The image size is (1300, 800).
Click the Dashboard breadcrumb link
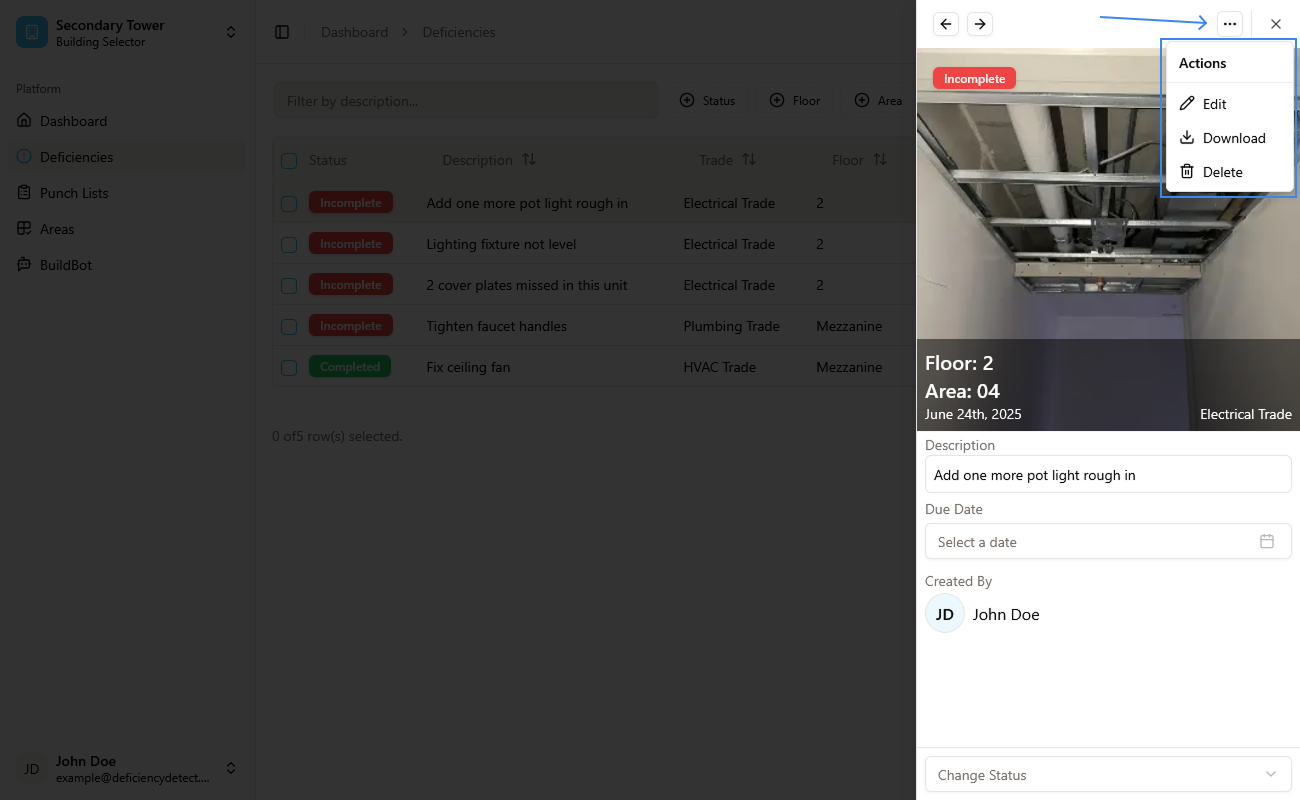click(354, 32)
